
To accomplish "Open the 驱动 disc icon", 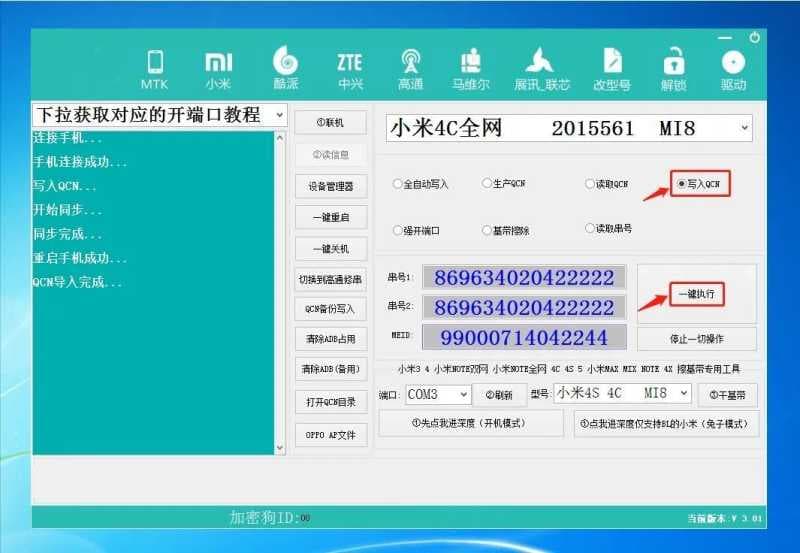I will tap(733, 69).
